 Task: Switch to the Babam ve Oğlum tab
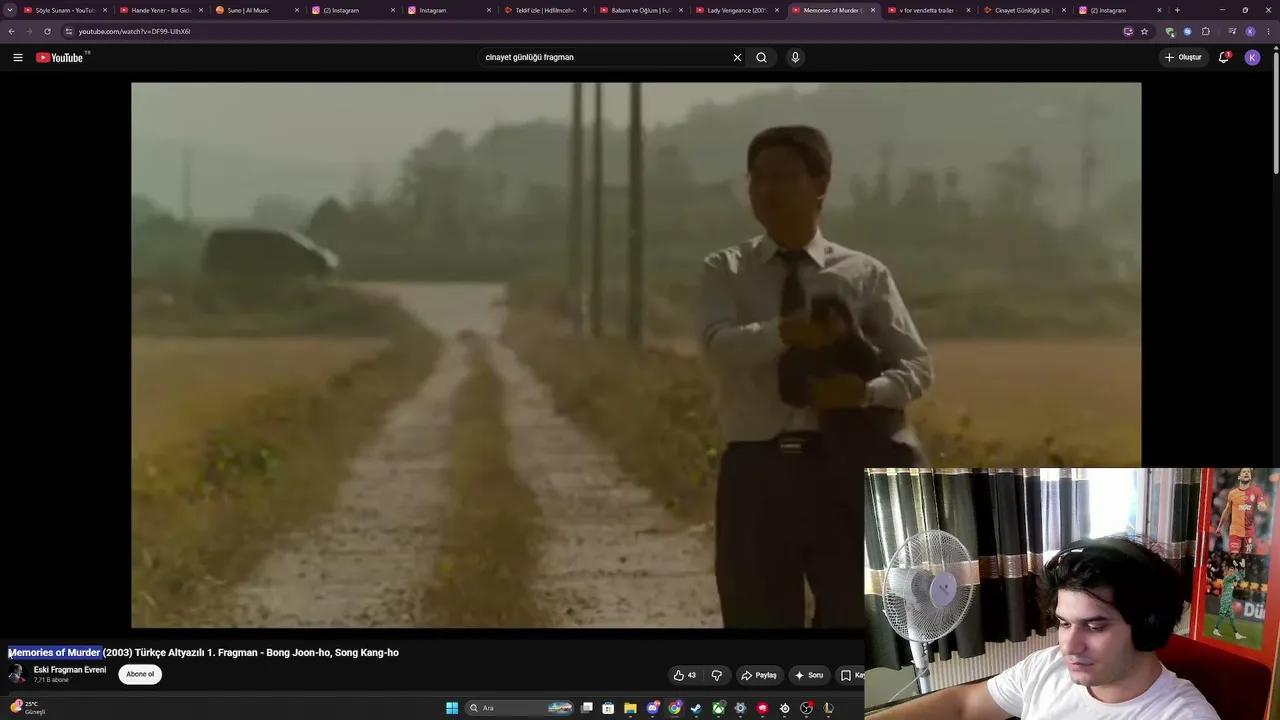click(640, 10)
